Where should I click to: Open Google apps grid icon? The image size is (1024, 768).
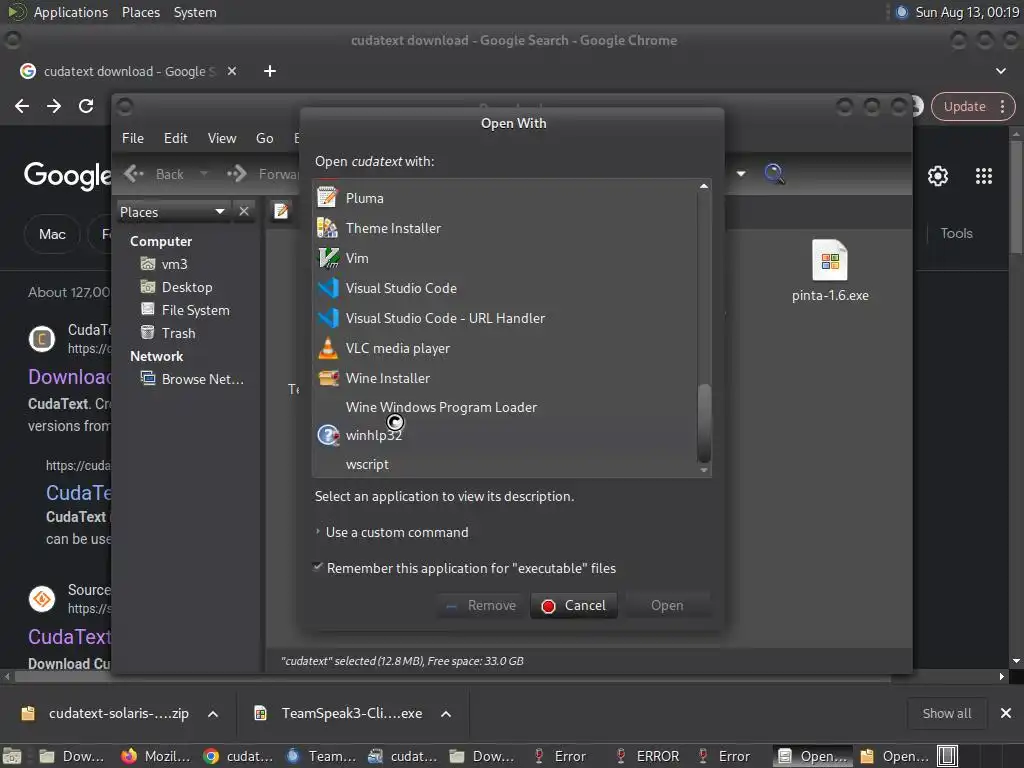click(x=984, y=176)
